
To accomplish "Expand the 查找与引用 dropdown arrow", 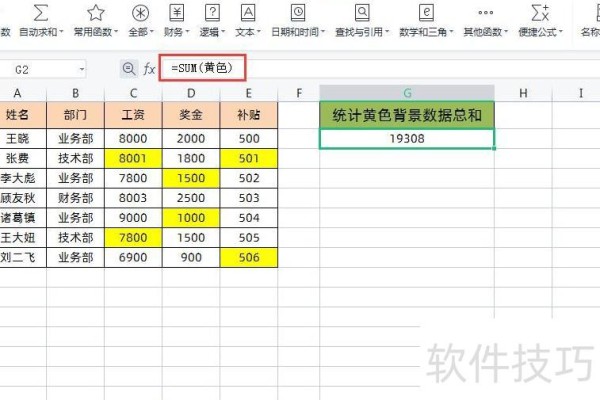I will coord(387,32).
